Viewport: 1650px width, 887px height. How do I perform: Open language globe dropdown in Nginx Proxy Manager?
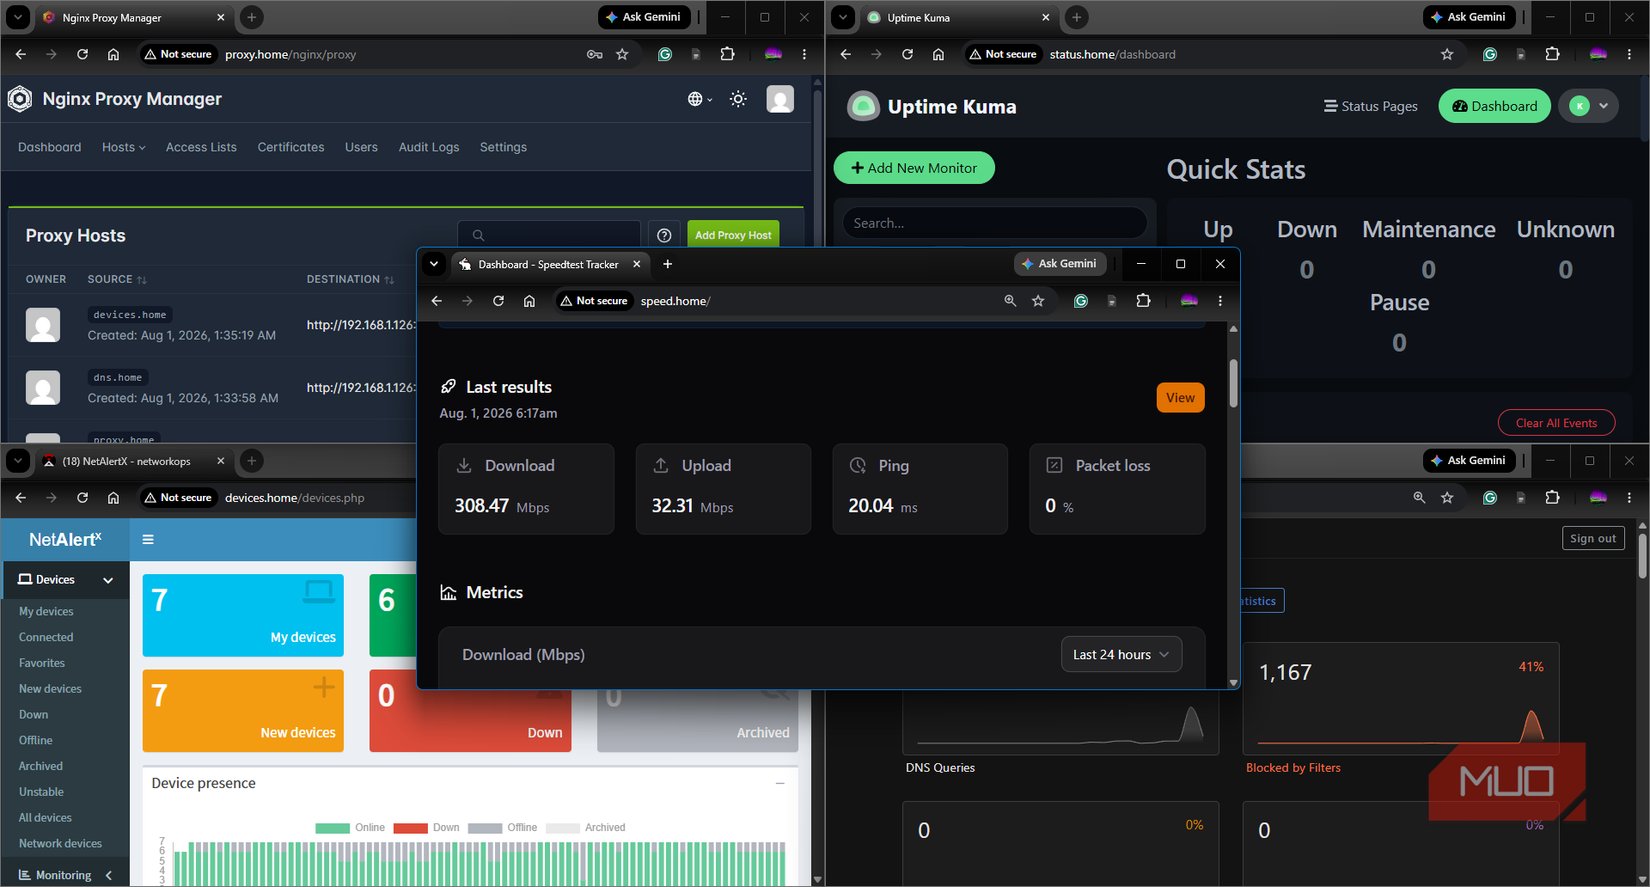[699, 99]
